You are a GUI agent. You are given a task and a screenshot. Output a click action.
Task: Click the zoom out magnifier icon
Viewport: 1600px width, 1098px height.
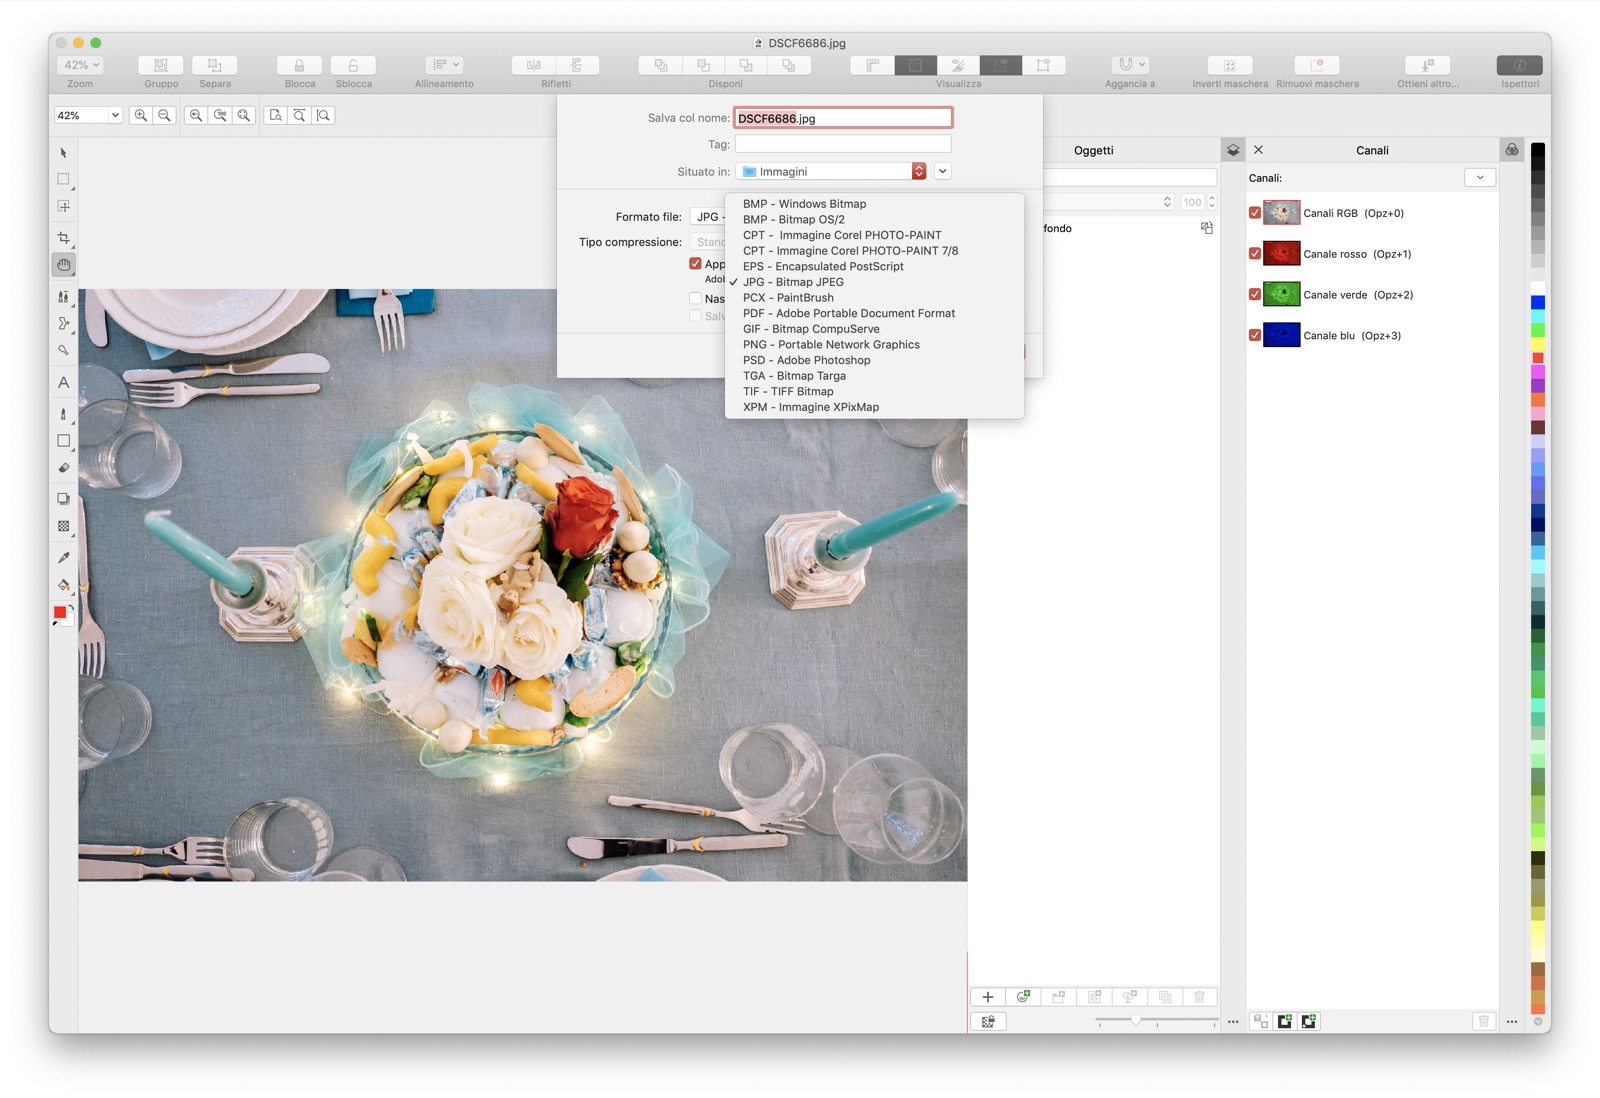165,116
